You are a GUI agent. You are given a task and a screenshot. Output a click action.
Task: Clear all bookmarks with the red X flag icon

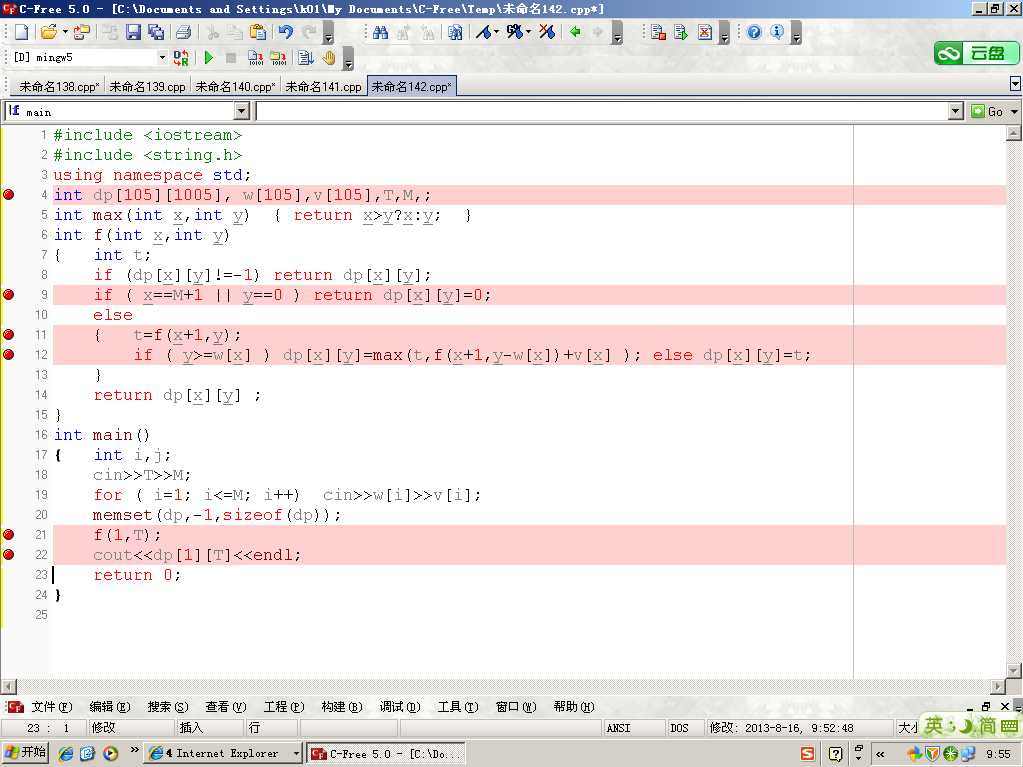547,32
